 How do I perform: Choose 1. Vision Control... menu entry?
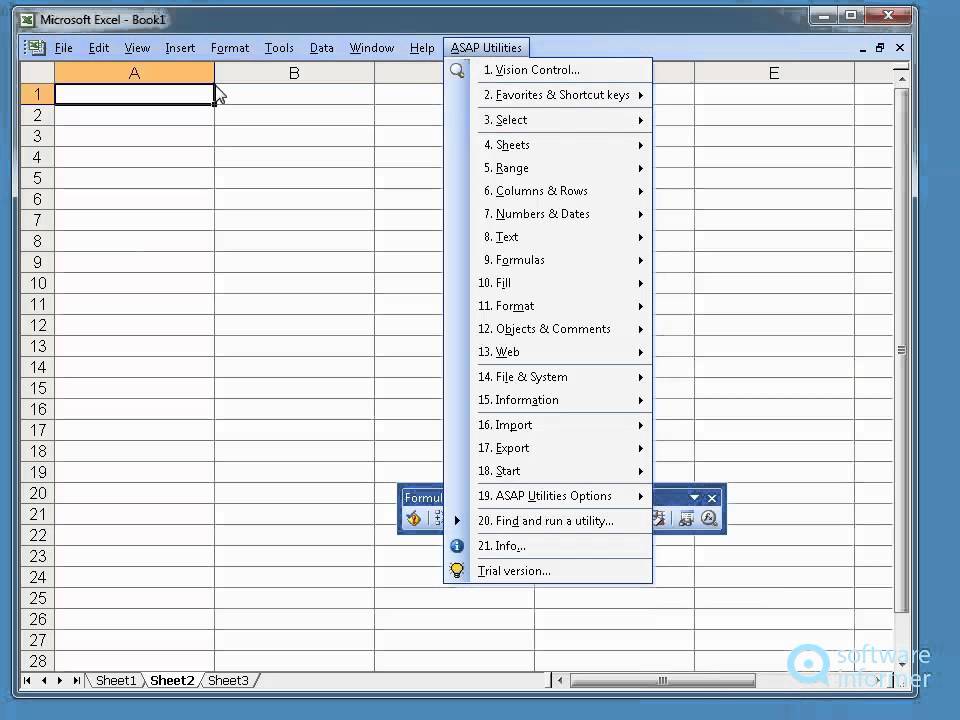pos(549,70)
